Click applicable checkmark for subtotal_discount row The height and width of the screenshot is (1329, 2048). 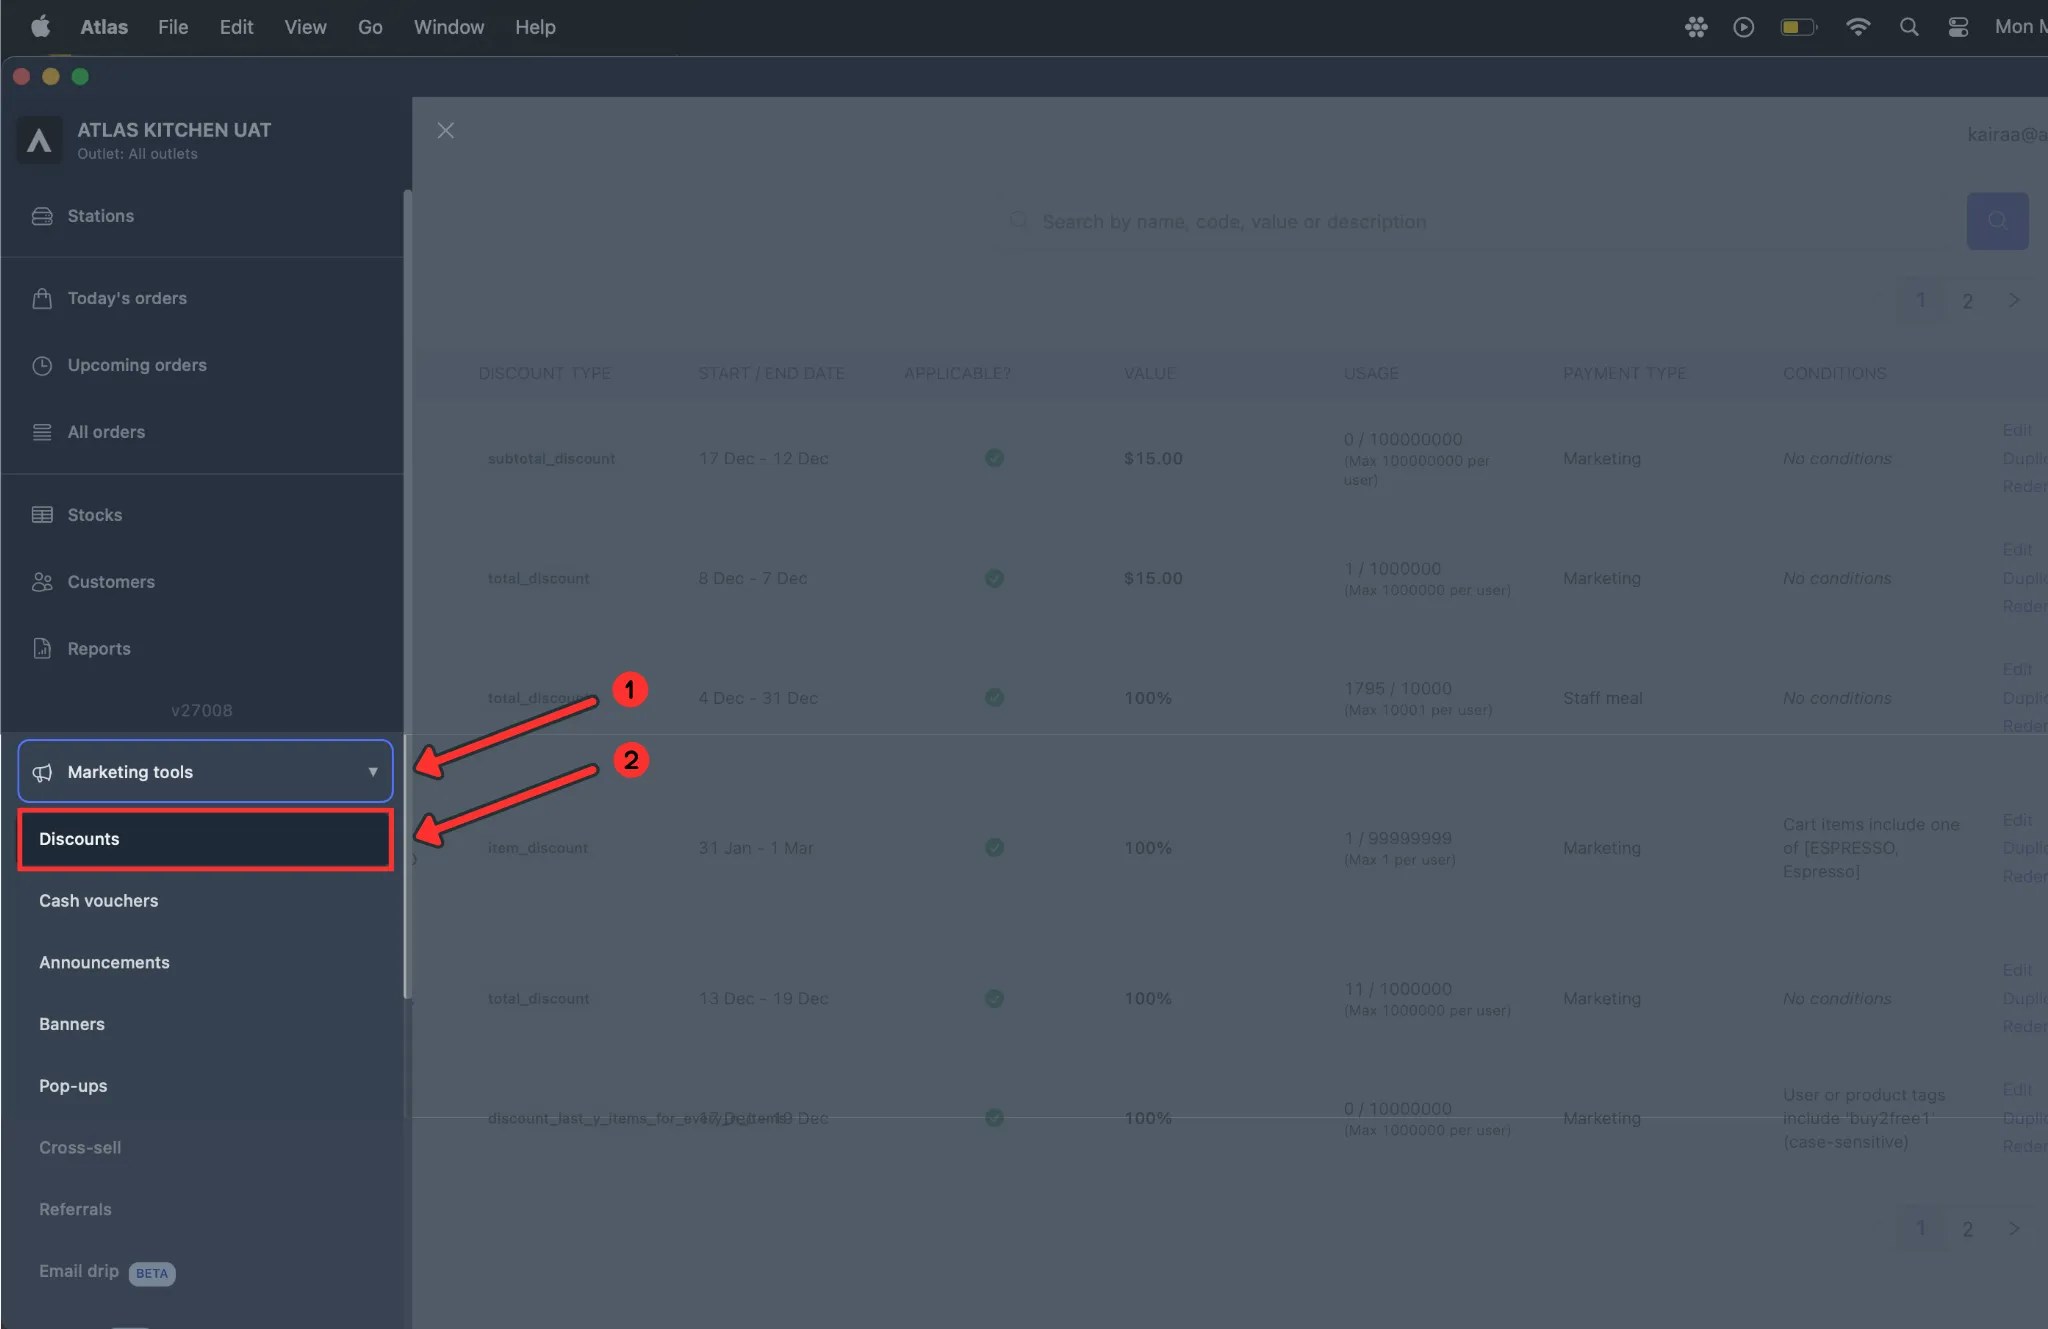click(x=994, y=458)
